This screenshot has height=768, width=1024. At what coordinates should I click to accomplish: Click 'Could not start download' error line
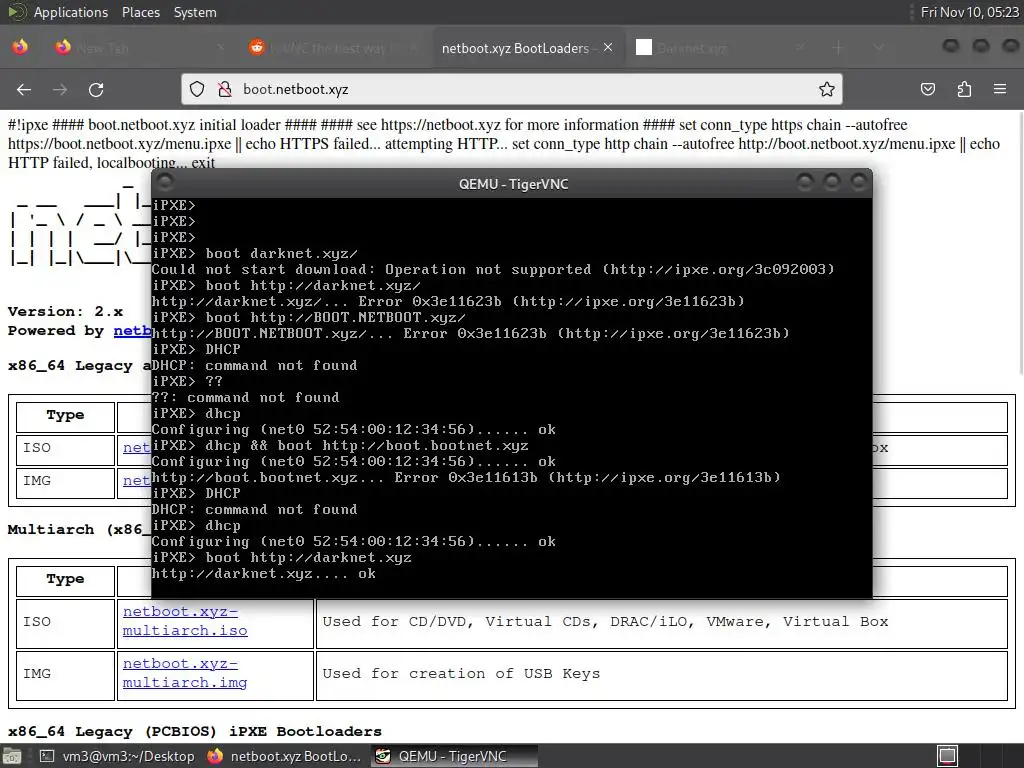coord(492,269)
